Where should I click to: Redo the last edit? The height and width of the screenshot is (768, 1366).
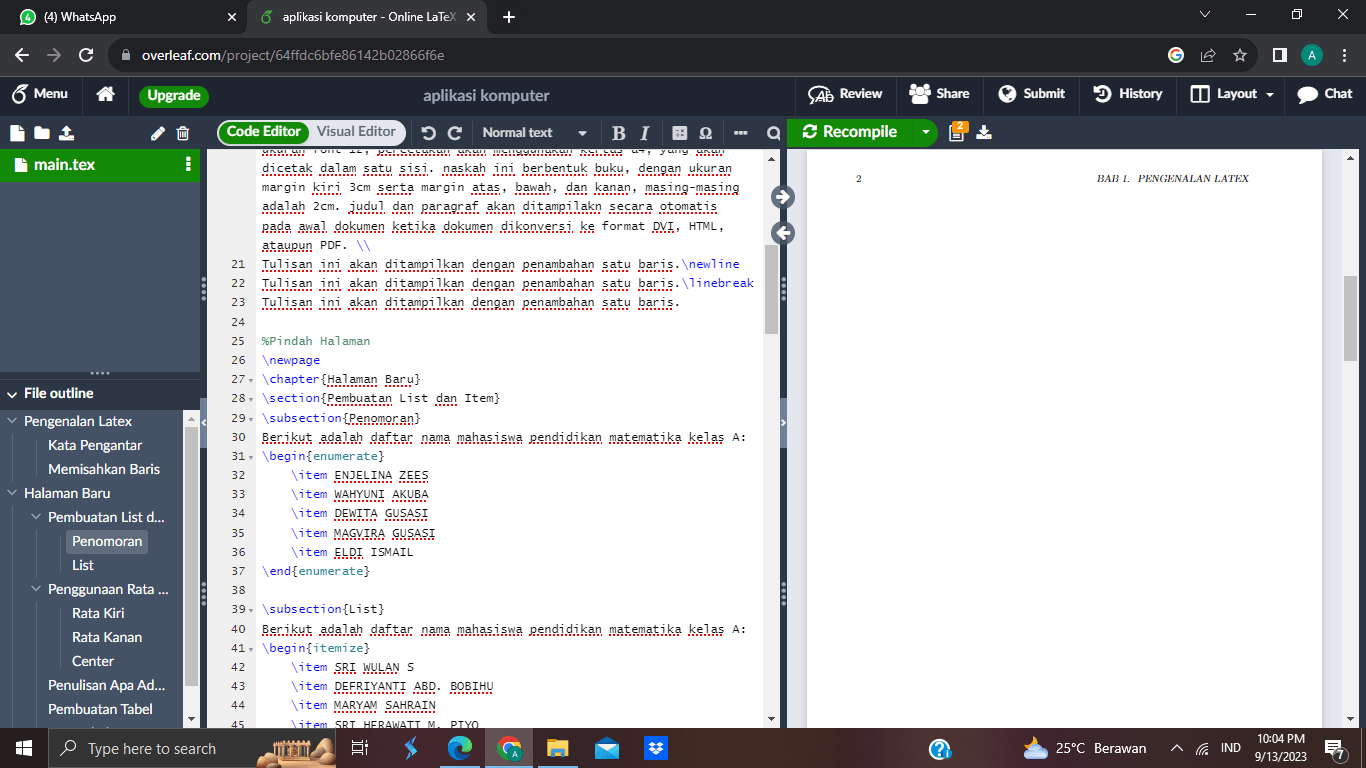[455, 133]
